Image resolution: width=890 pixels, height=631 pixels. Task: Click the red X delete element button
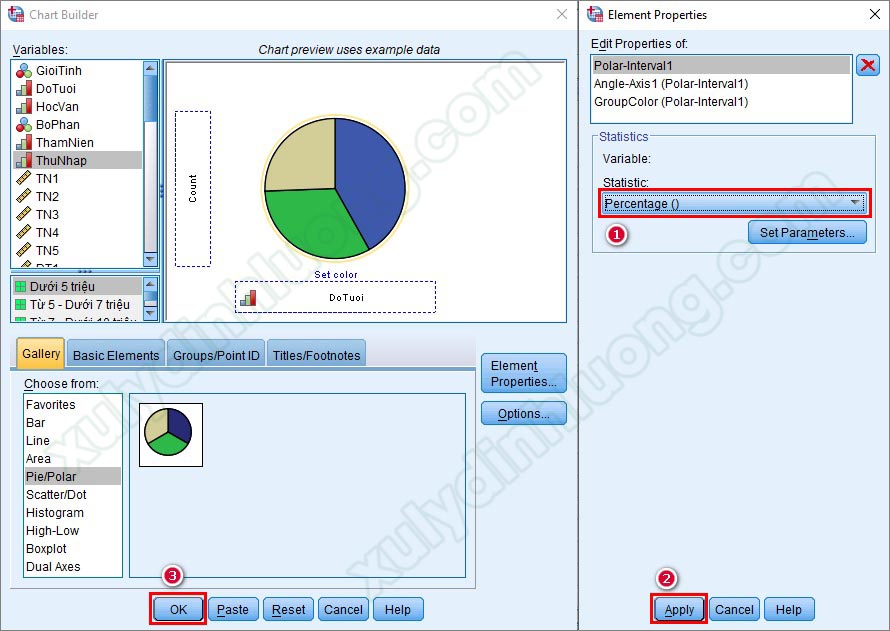868,66
